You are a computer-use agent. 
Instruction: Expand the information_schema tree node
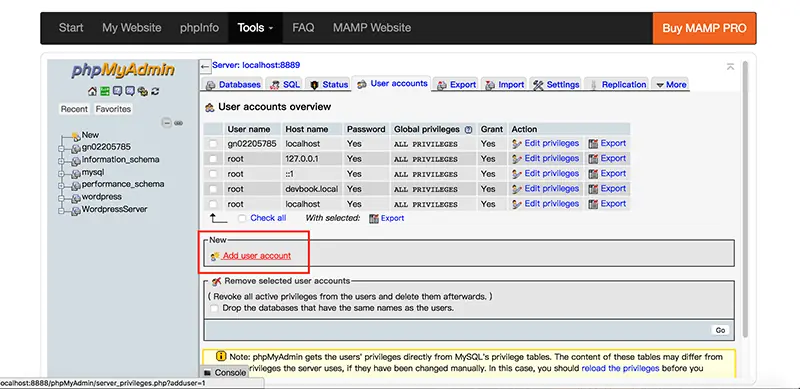[x=61, y=161]
